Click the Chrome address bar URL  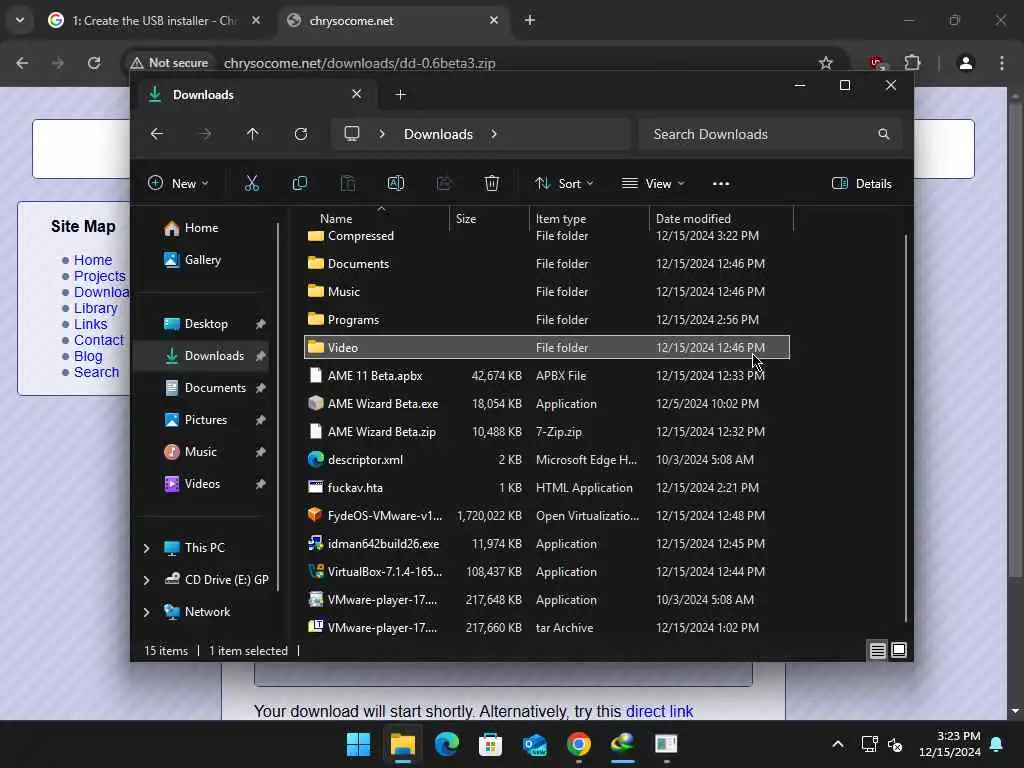(x=360, y=63)
